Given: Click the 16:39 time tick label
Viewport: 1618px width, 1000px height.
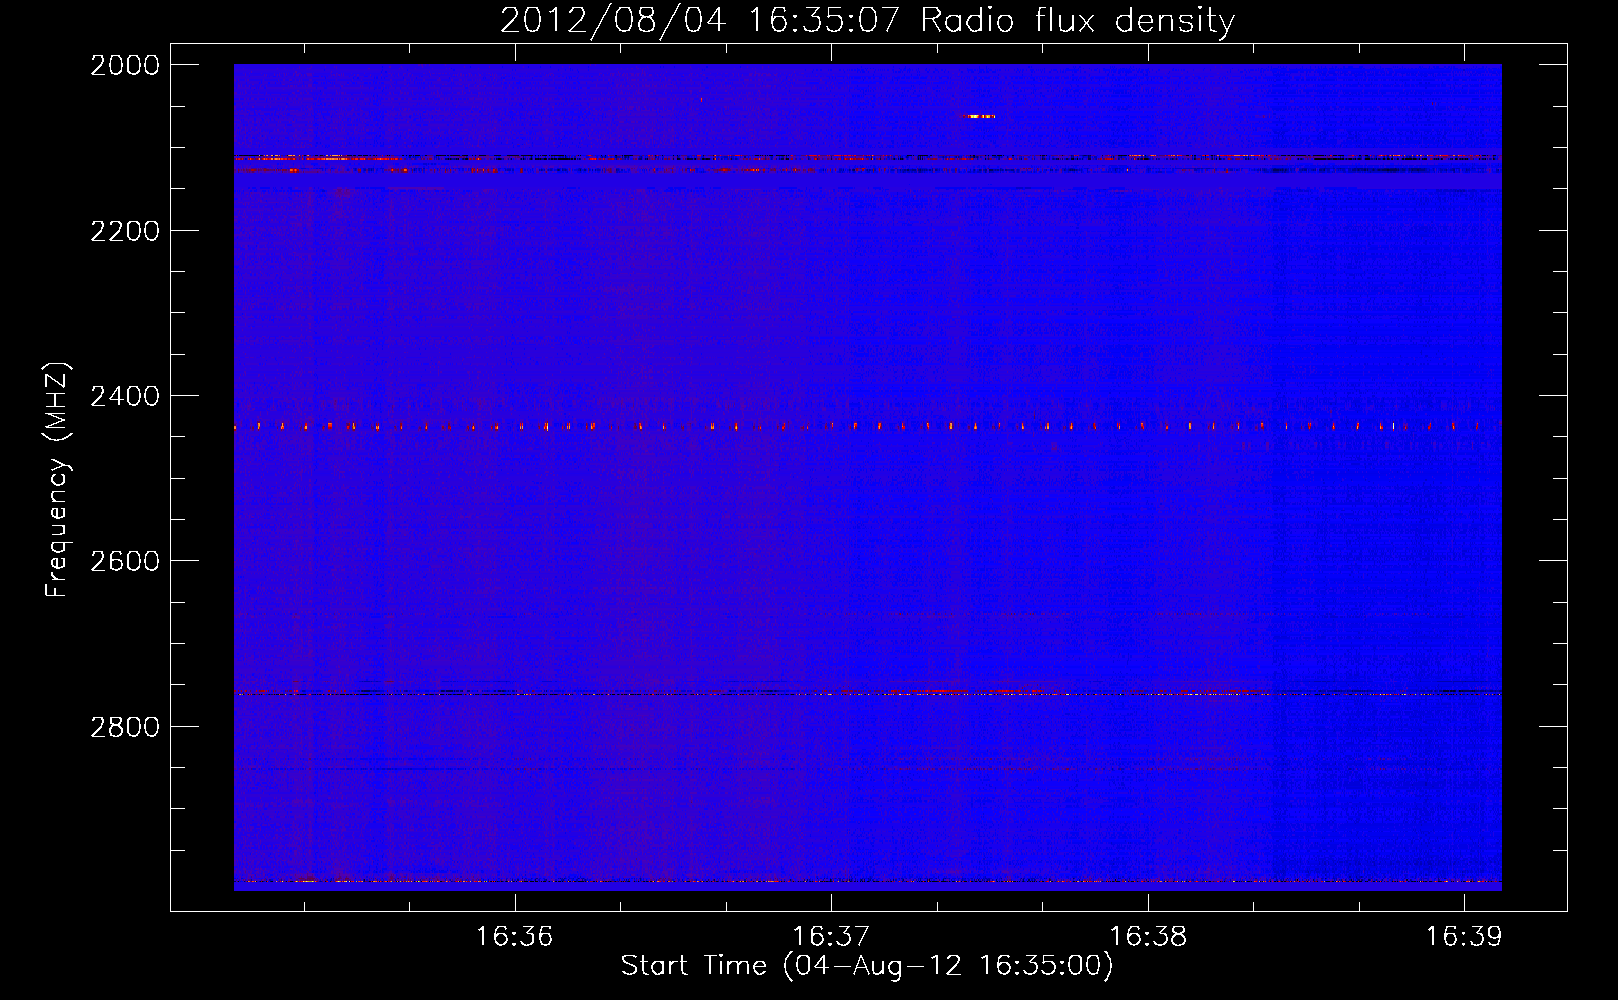Looking at the screenshot, I should [1464, 936].
